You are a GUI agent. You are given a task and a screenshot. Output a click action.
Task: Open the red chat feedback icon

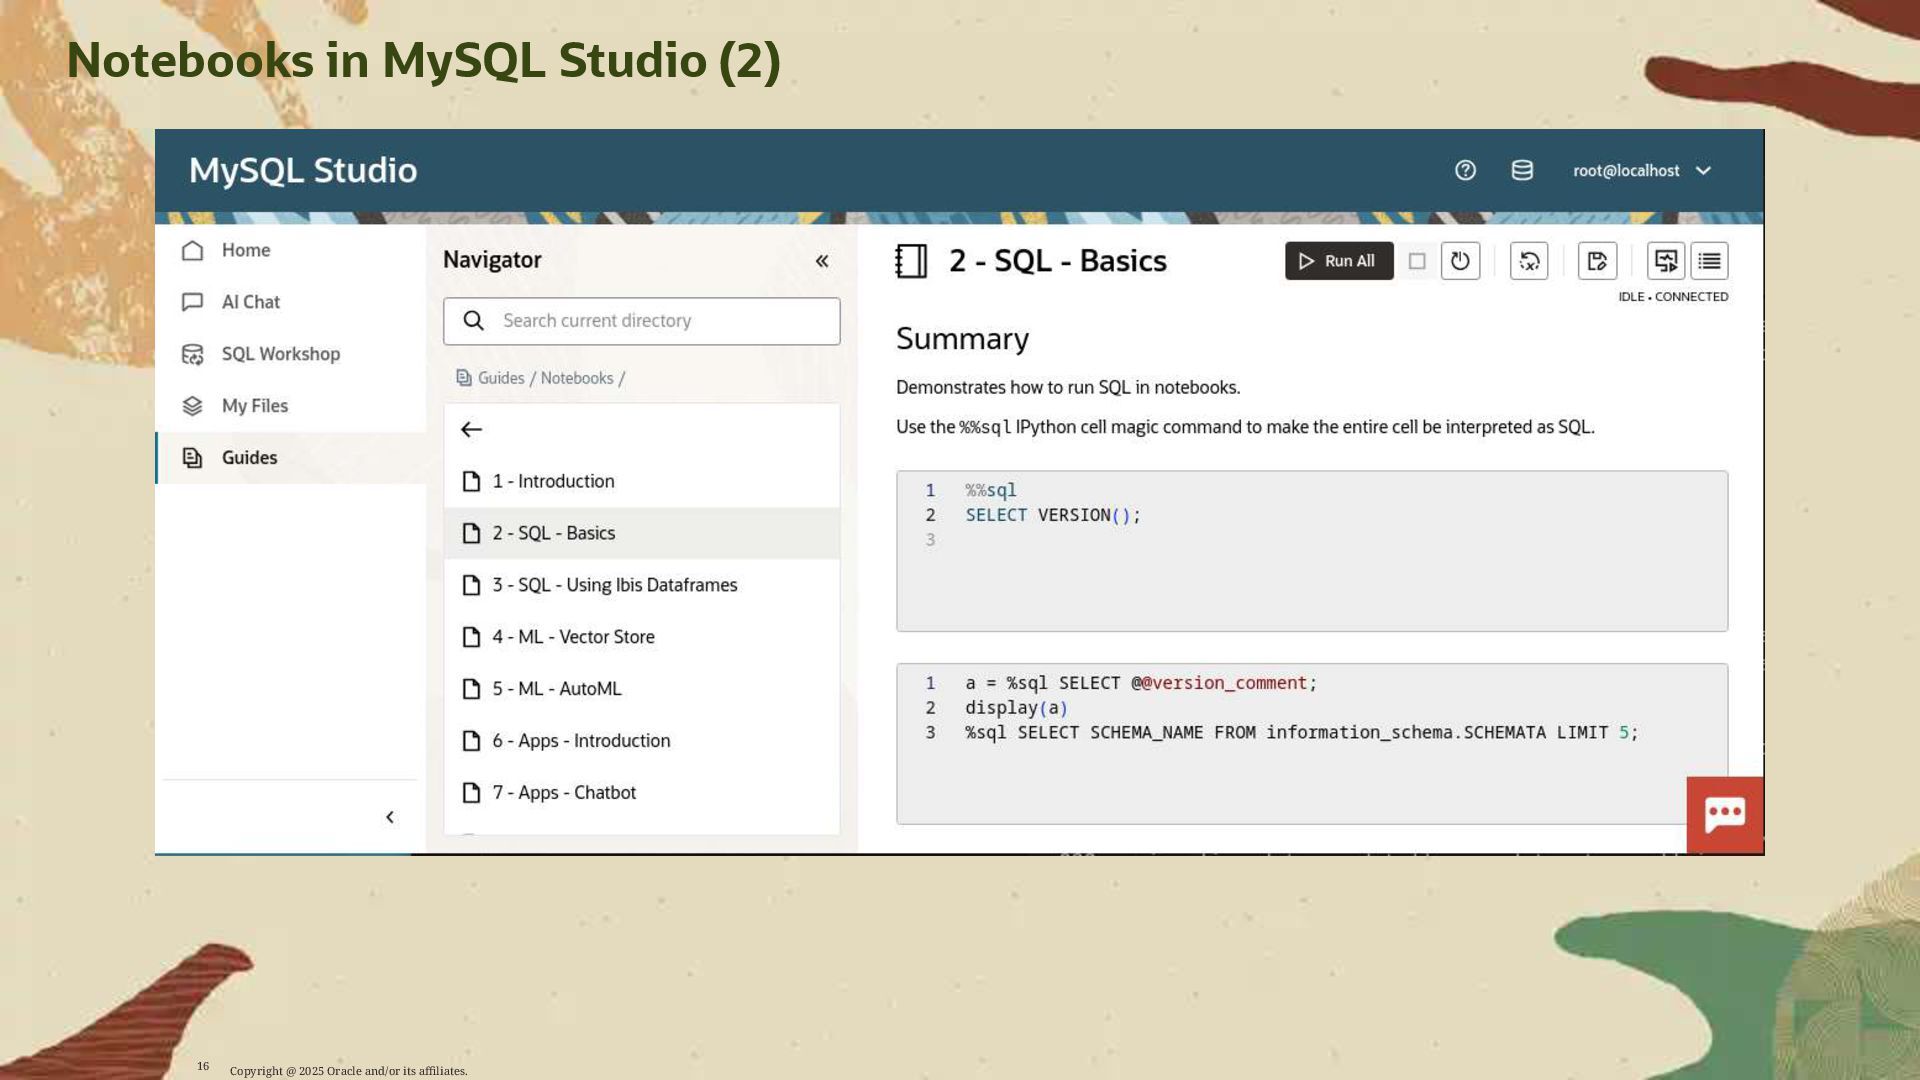coord(1724,814)
